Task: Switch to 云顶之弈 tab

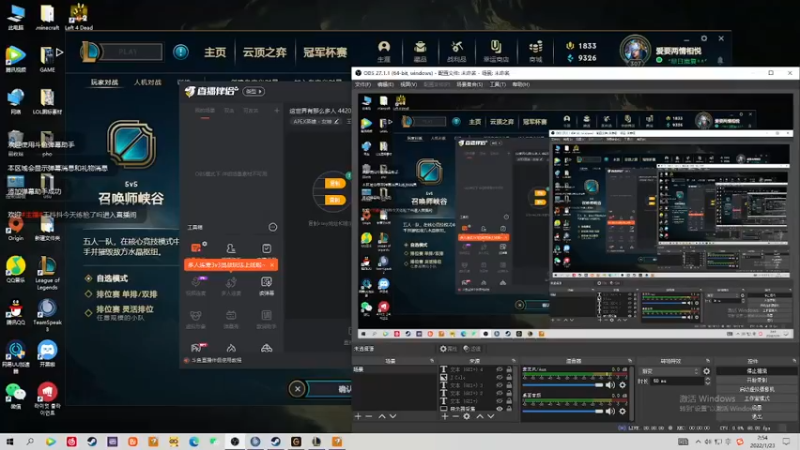Action: pos(264,52)
